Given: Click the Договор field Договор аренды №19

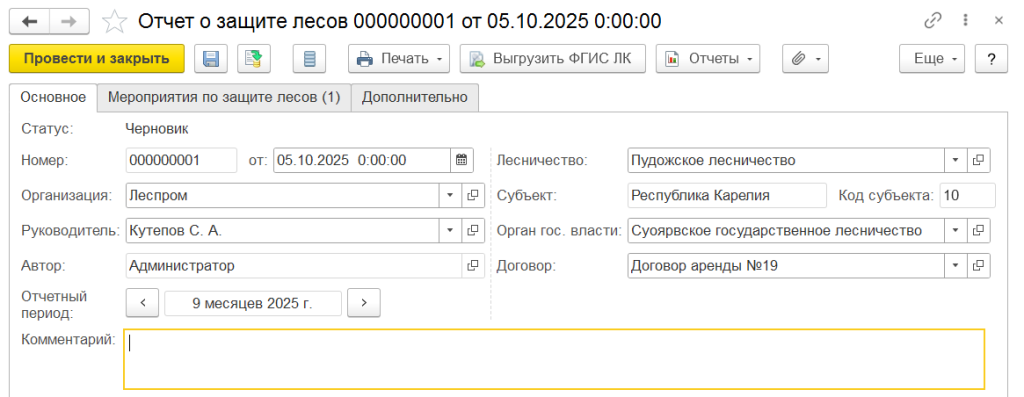Looking at the screenshot, I should [786, 266].
